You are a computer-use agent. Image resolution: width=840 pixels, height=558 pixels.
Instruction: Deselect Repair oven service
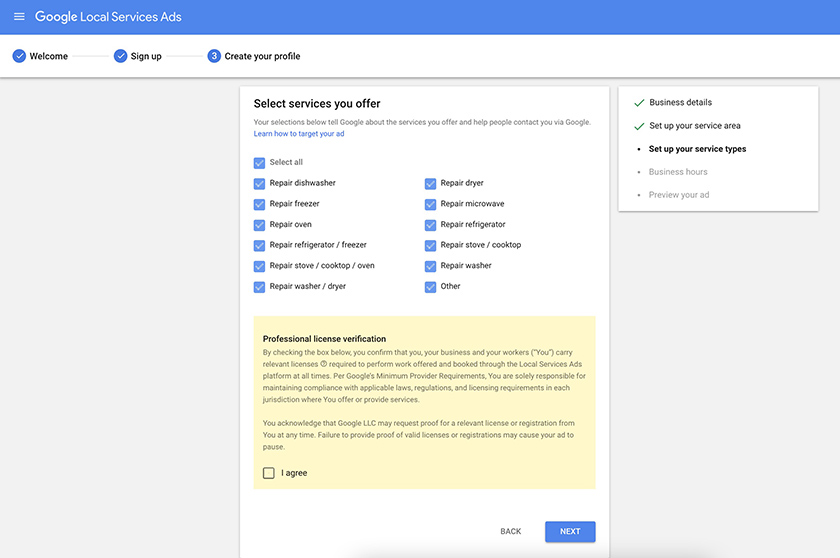[x=259, y=225]
